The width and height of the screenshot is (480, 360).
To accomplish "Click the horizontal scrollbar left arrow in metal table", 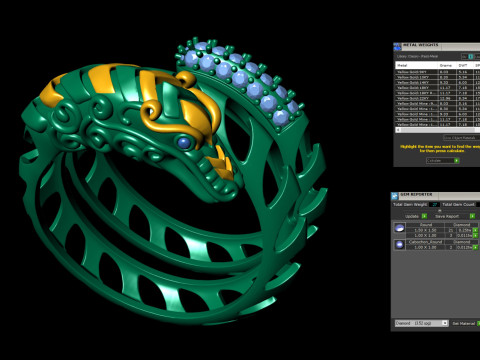I will point(398,130).
